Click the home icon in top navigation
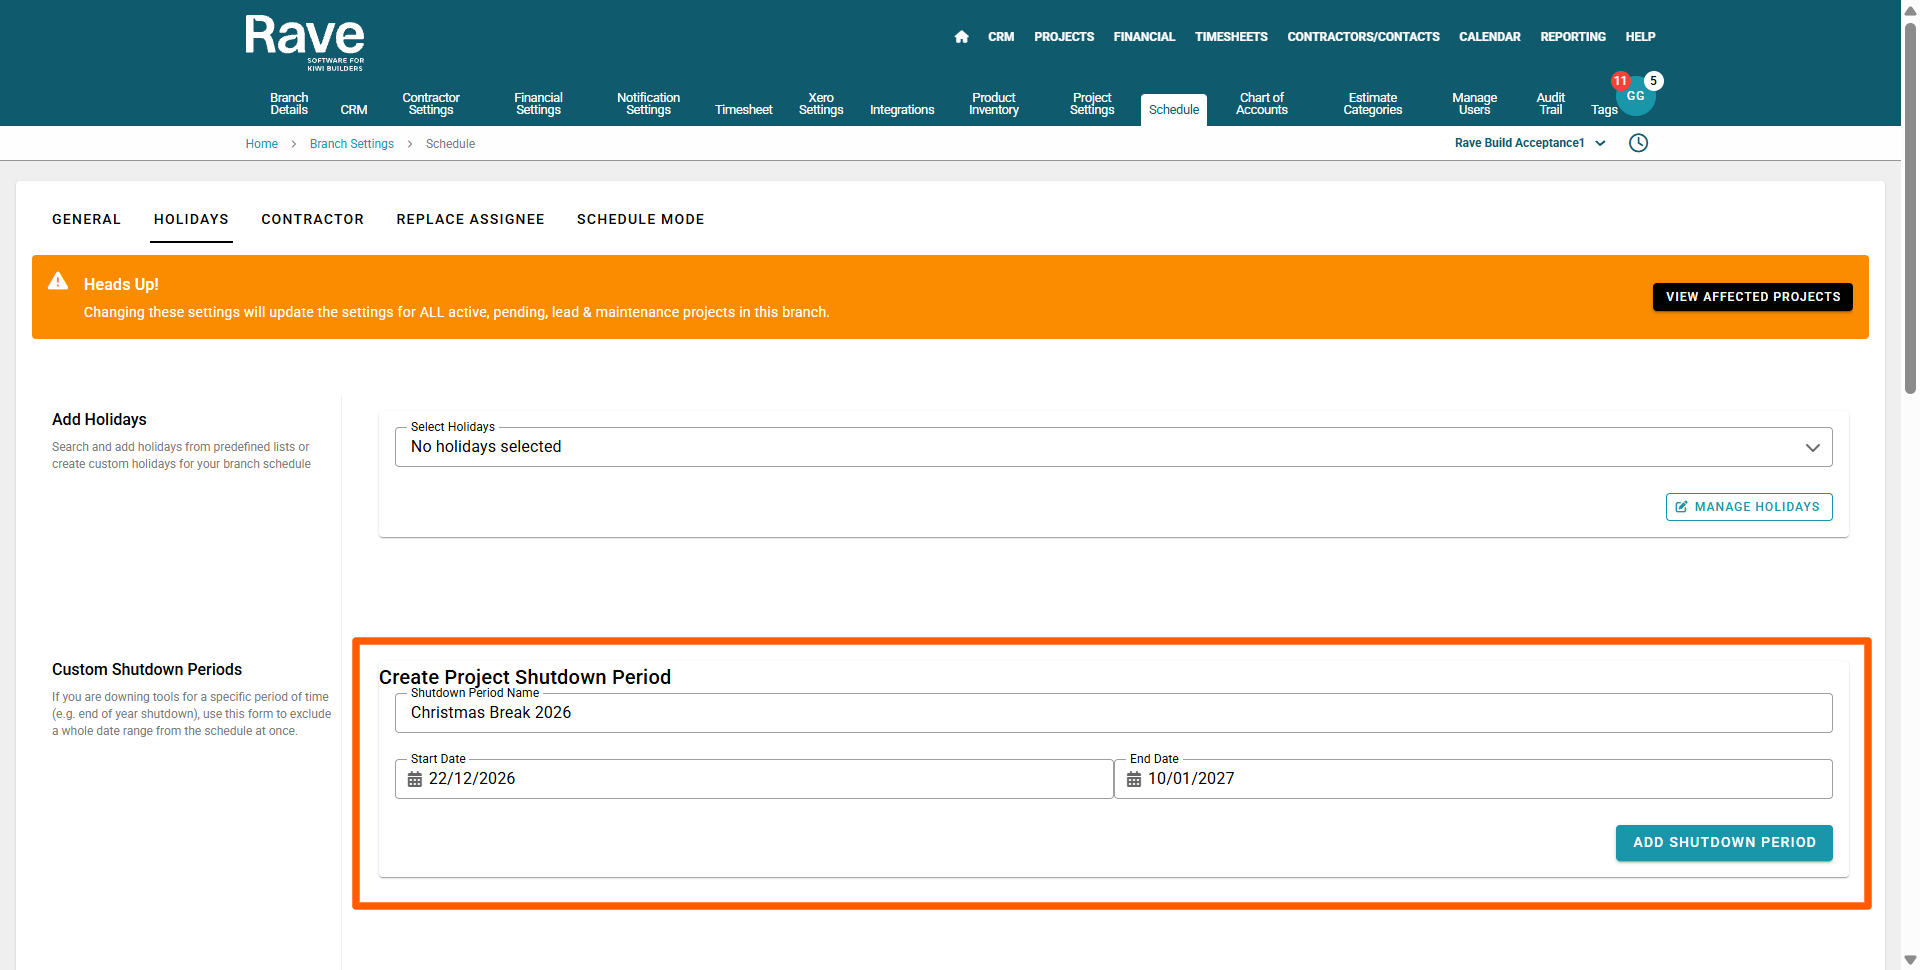1920x970 pixels. tap(961, 37)
